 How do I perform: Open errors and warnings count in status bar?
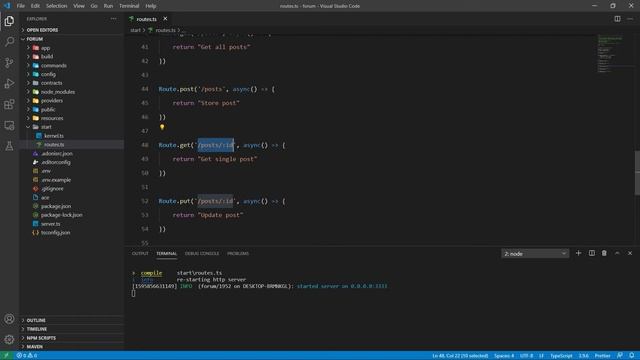[27, 356]
